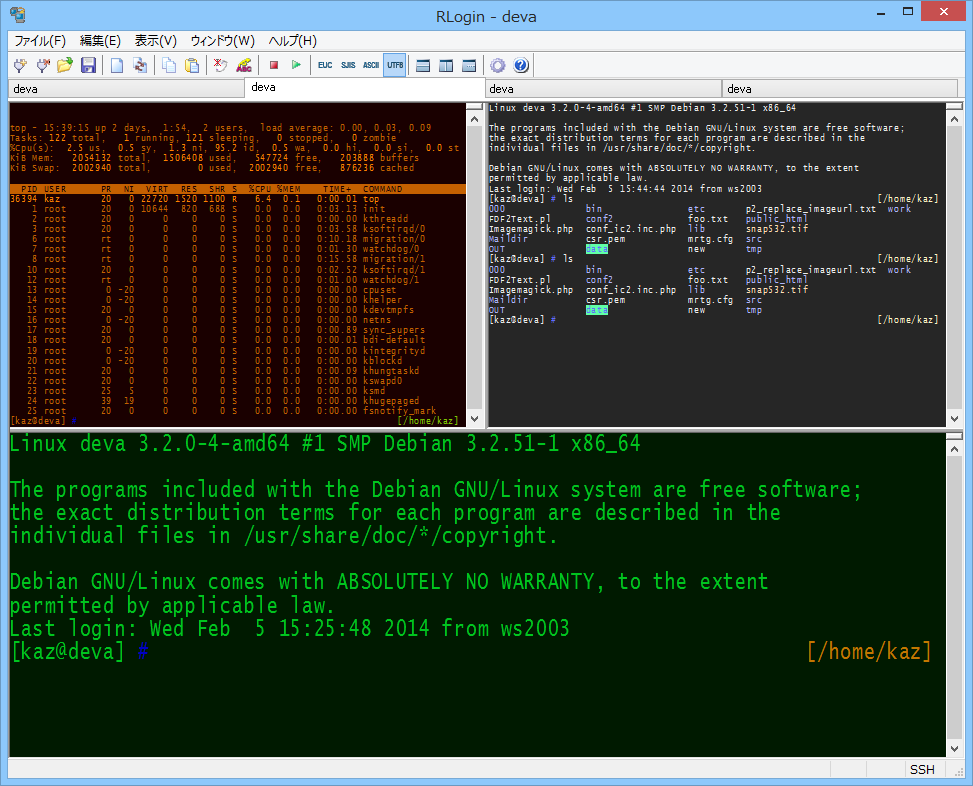Click the vertical pane split icon

coord(446,65)
